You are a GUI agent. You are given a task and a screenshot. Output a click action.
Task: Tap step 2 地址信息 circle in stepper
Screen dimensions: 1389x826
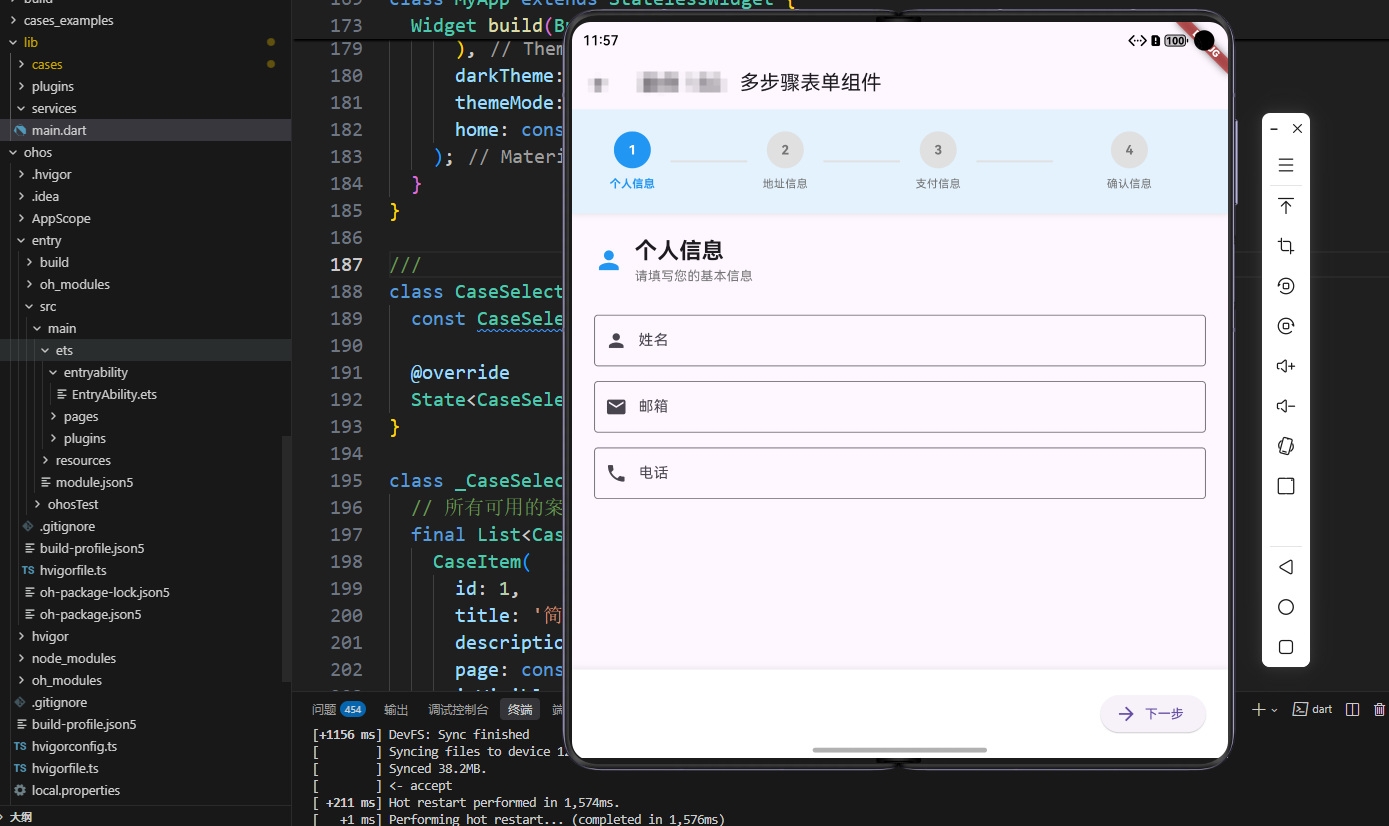785,150
